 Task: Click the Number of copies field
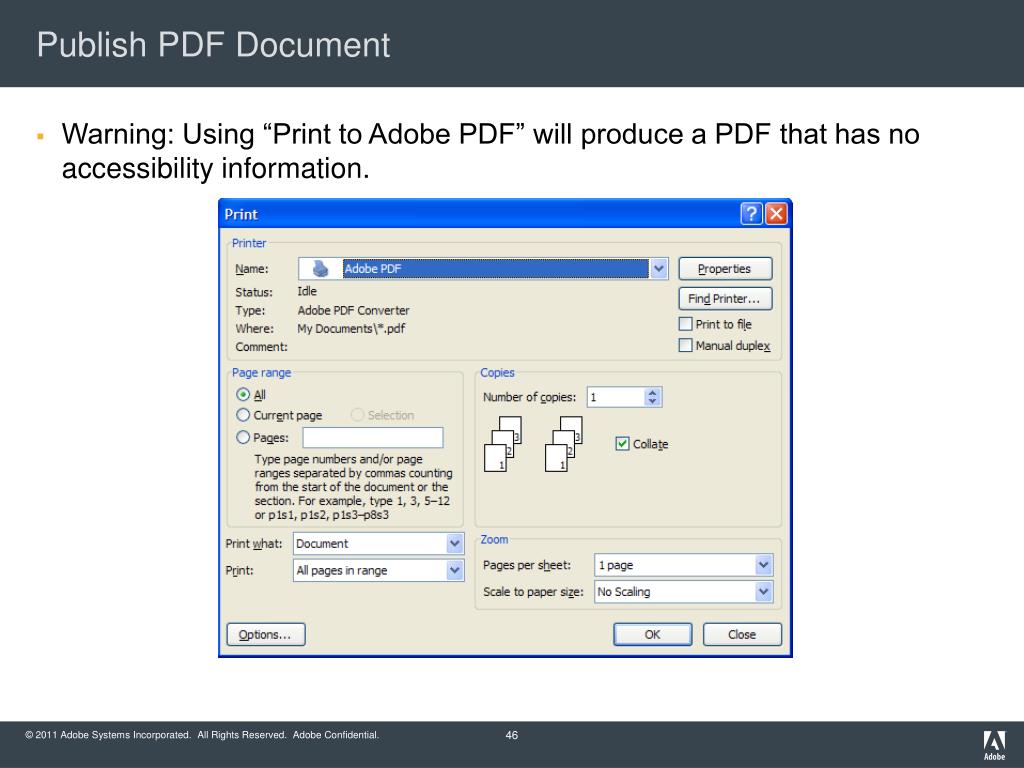click(616, 397)
